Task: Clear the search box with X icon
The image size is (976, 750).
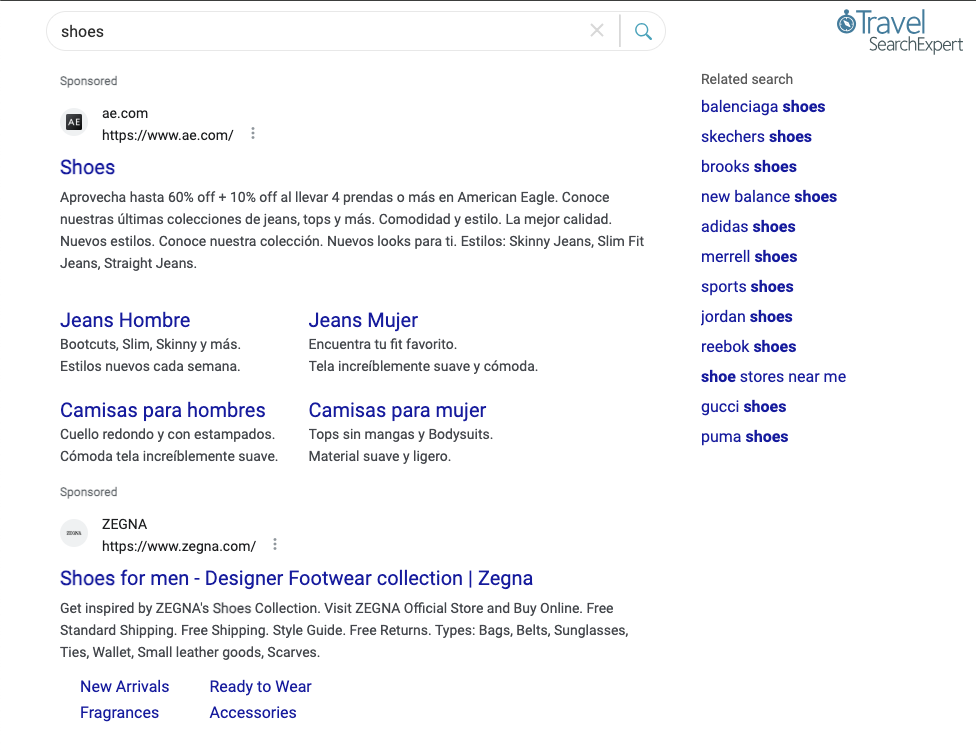Action: coord(596,30)
